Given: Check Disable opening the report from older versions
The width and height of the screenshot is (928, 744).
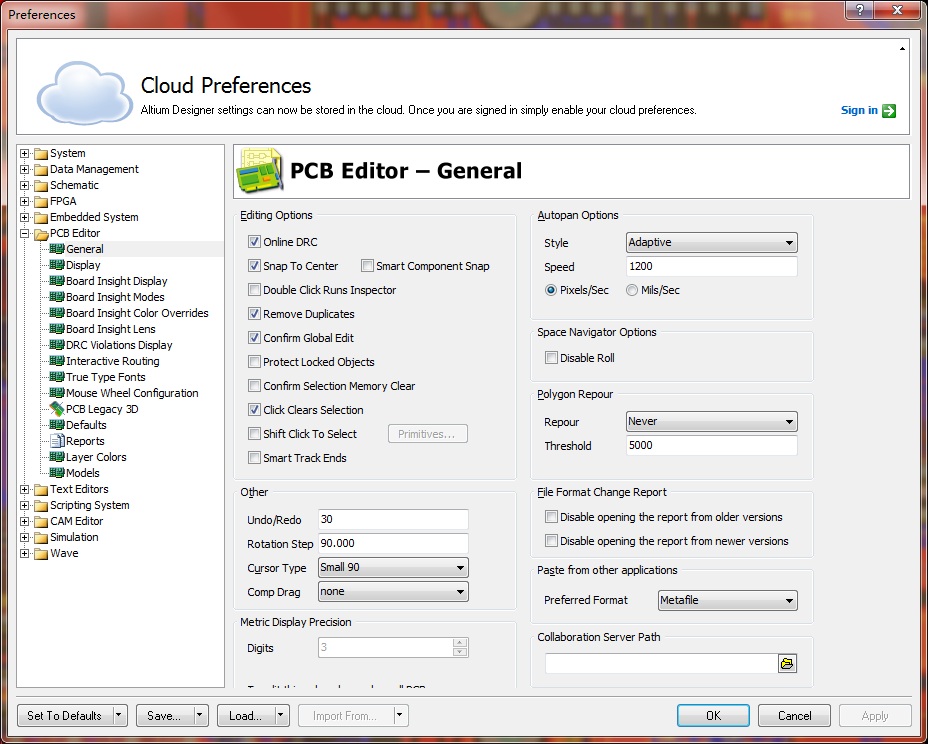Looking at the screenshot, I should pos(552,517).
